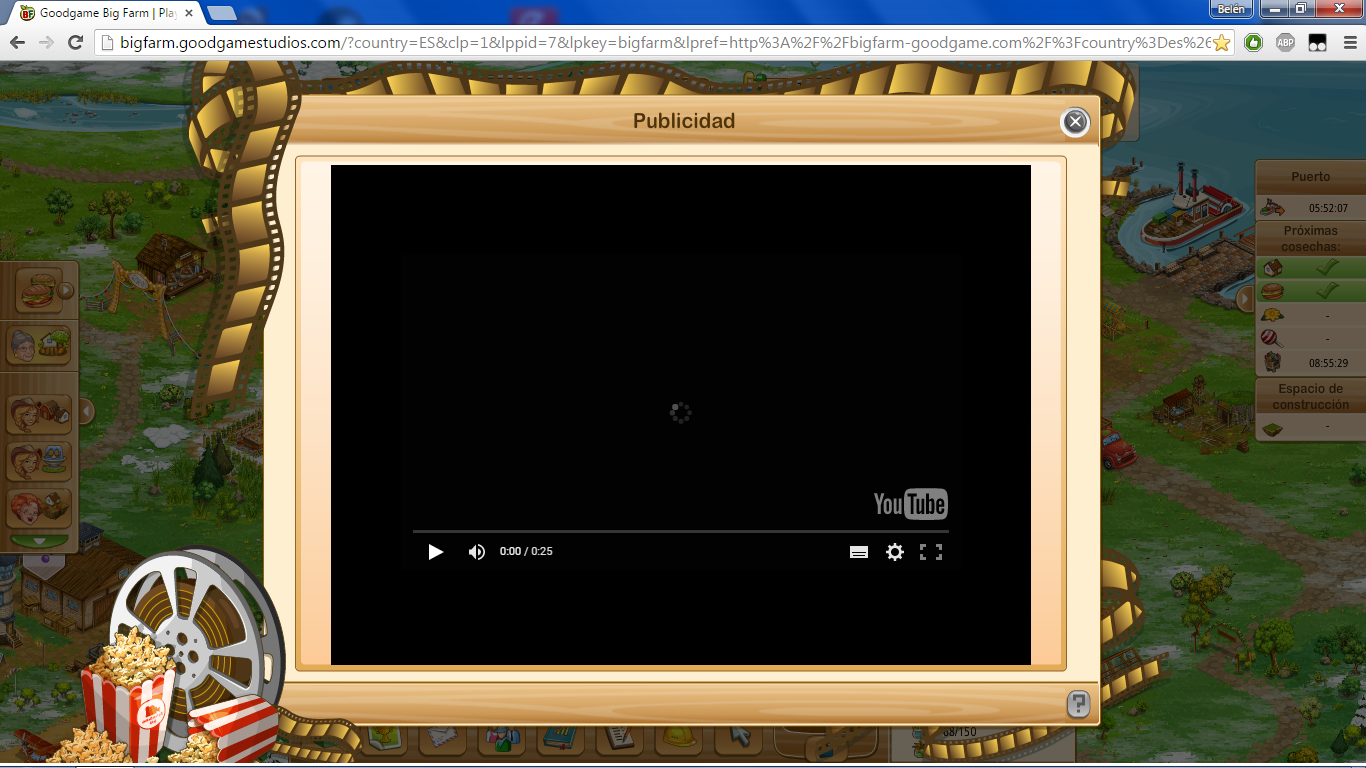This screenshot has width=1366, height=768.
Task: Click the harvest timer 08:55:29
Action: coord(1328,363)
